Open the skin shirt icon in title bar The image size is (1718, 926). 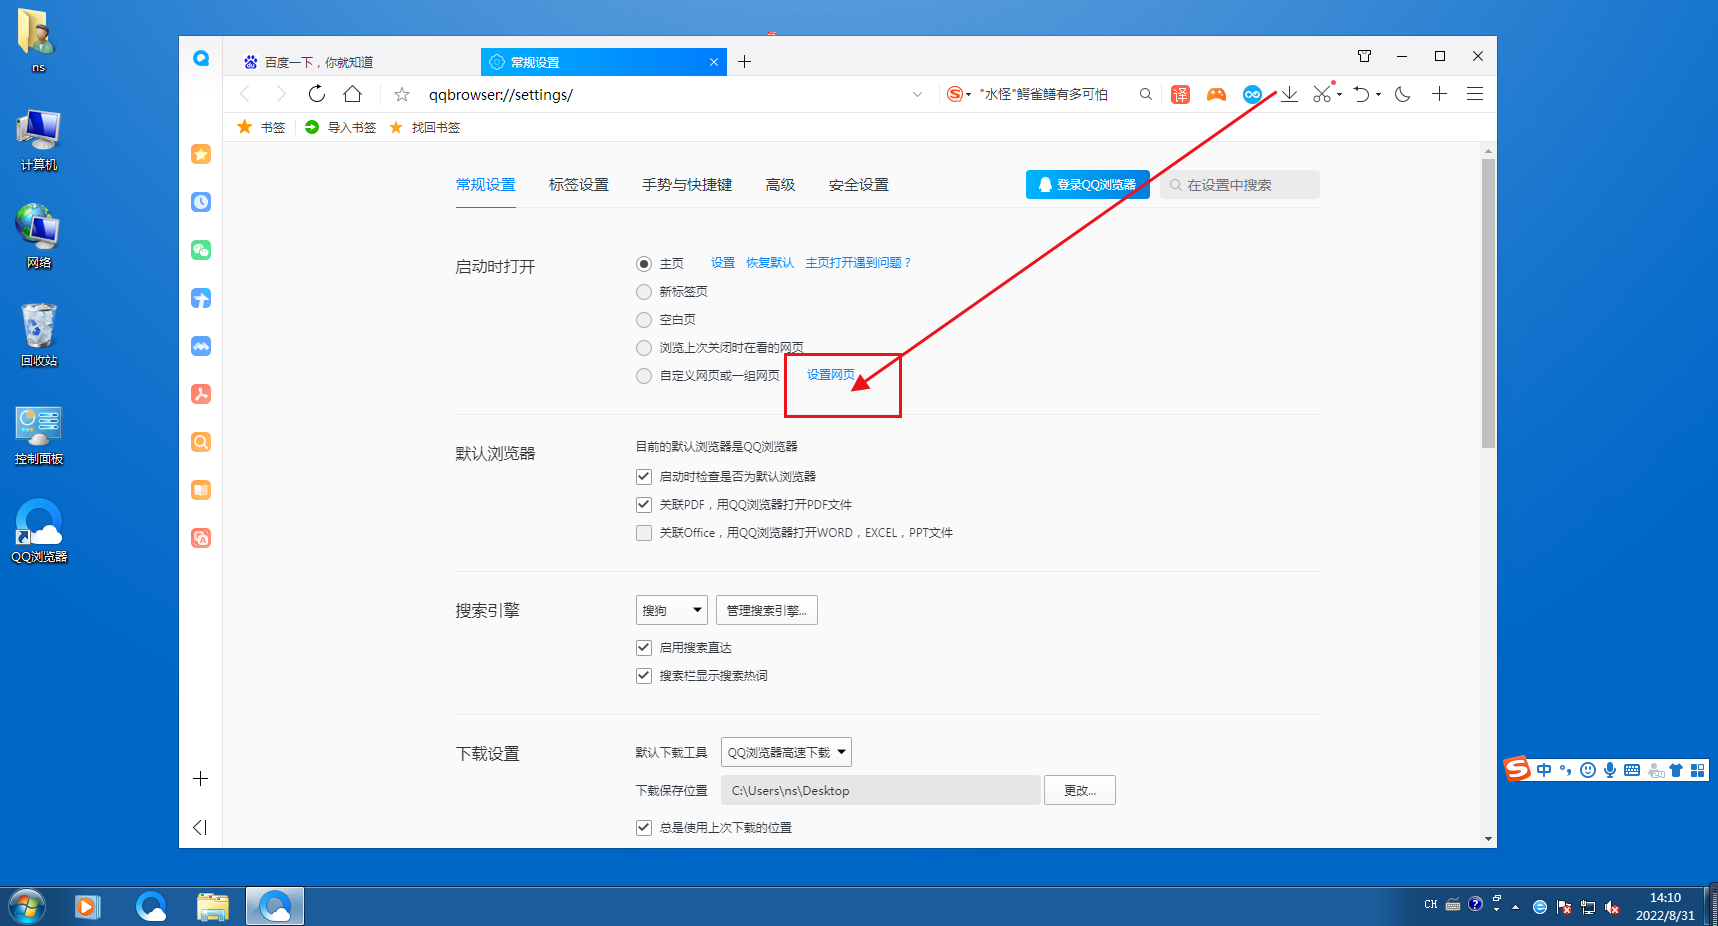[1365, 56]
